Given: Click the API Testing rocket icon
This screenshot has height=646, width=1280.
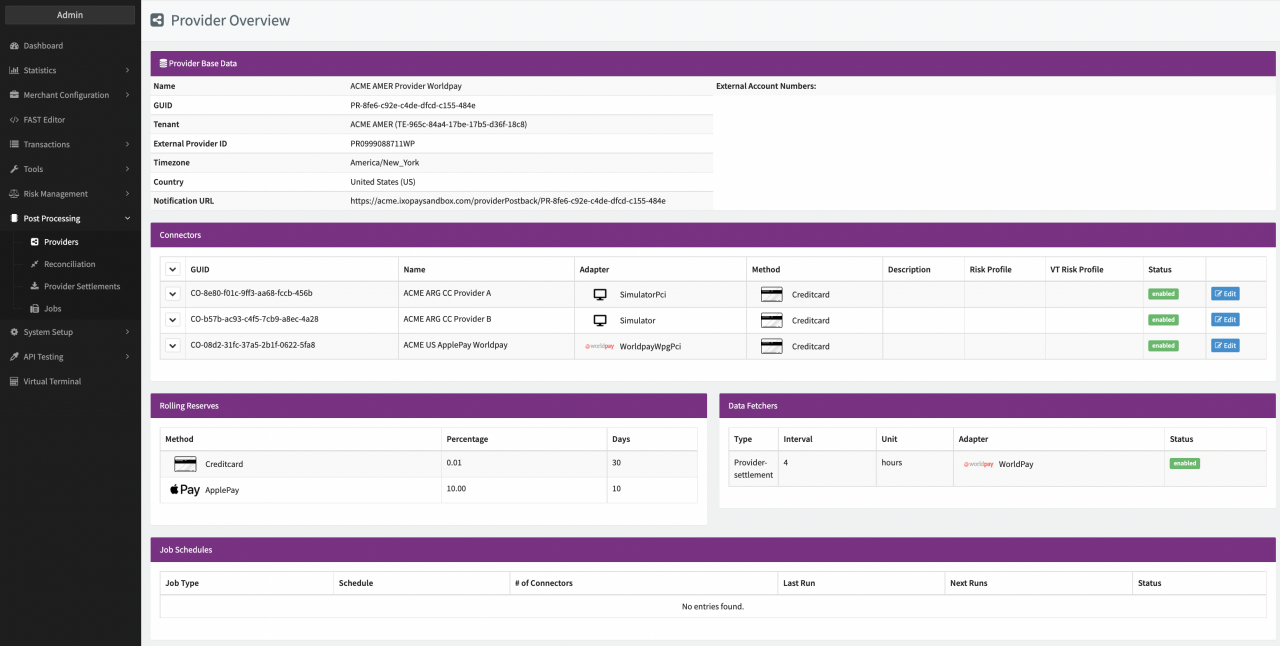Looking at the screenshot, I should [x=14, y=357].
